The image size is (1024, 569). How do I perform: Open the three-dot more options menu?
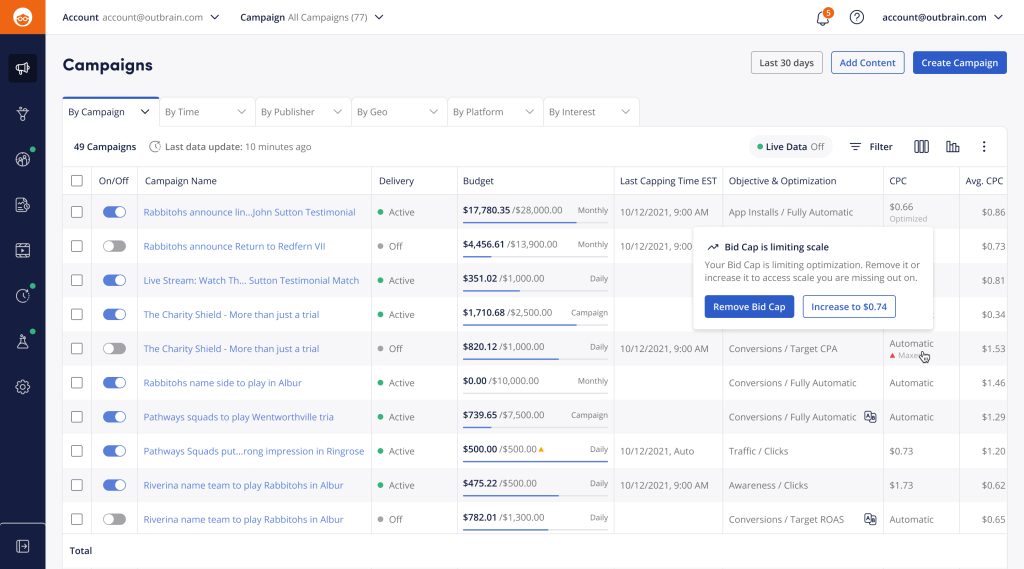[983, 147]
